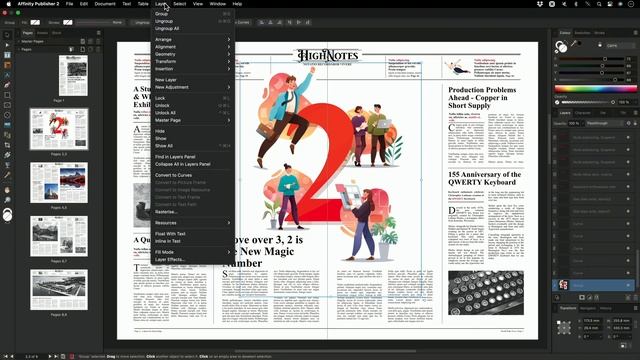Select the Zoom magnifier tool
The image size is (640, 360).
(x=7, y=200)
